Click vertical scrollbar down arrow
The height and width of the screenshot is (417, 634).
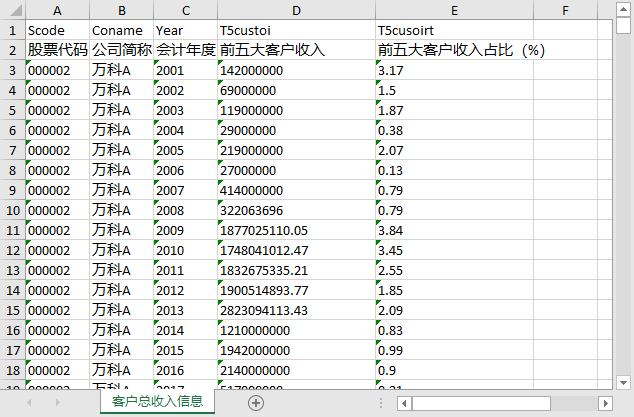click(x=623, y=382)
